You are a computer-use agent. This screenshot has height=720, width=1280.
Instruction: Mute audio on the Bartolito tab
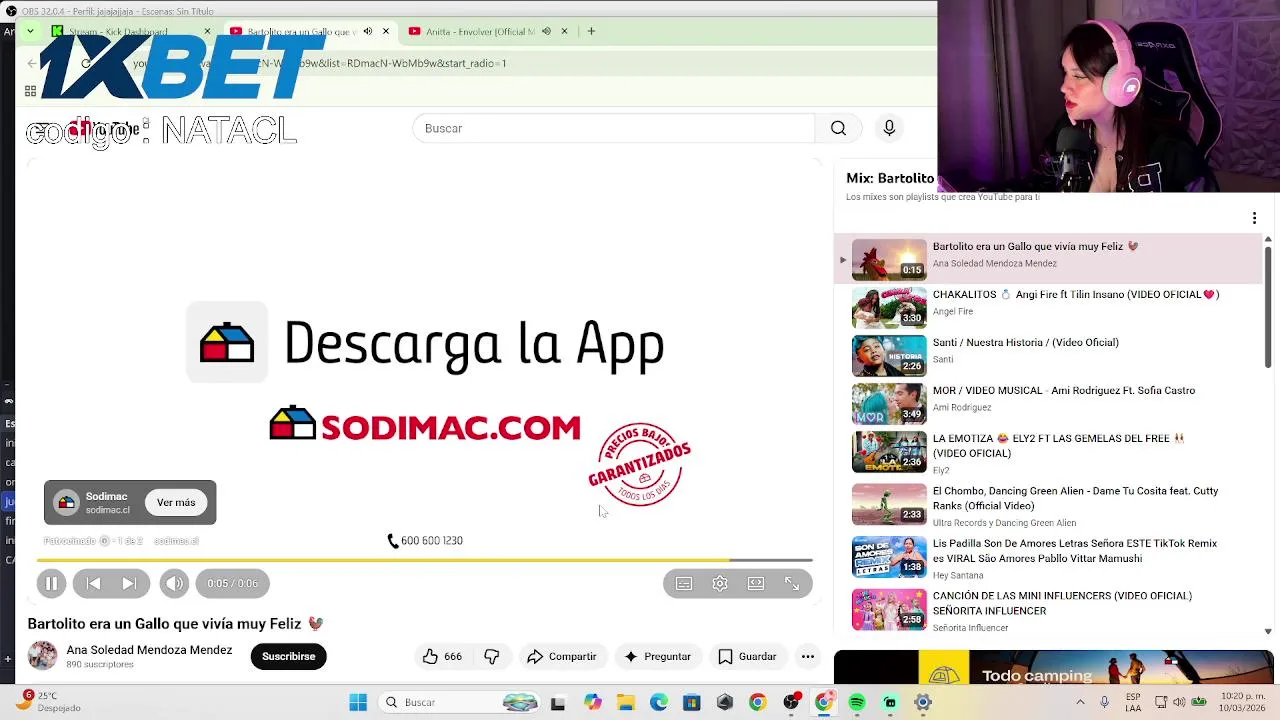[x=368, y=31]
